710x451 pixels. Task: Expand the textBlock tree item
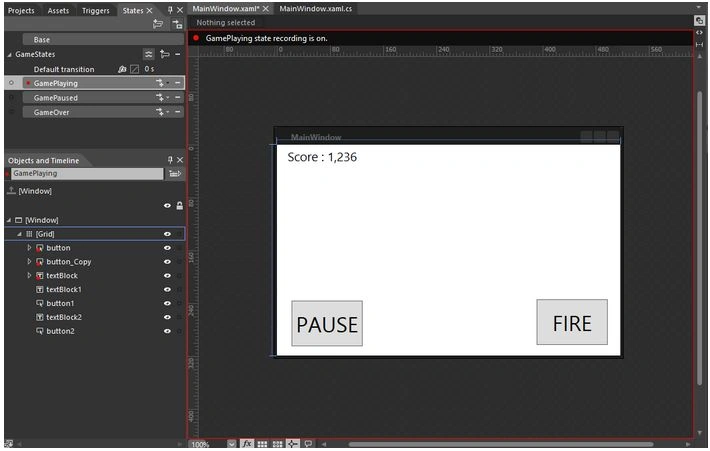[x=29, y=275]
